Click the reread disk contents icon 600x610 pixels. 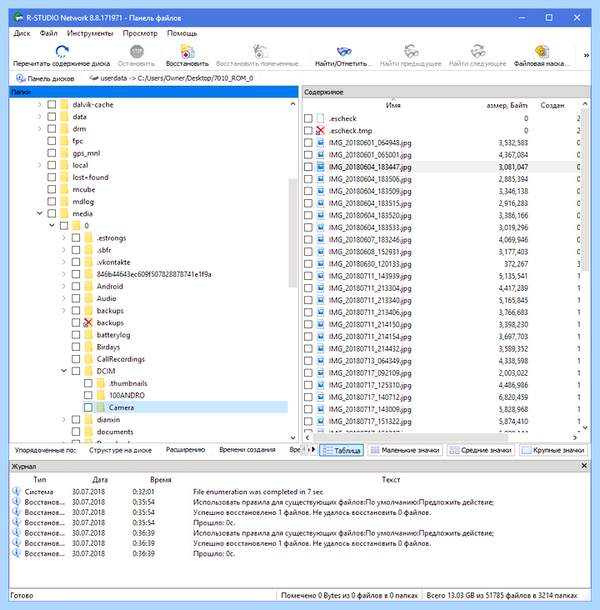(61, 51)
